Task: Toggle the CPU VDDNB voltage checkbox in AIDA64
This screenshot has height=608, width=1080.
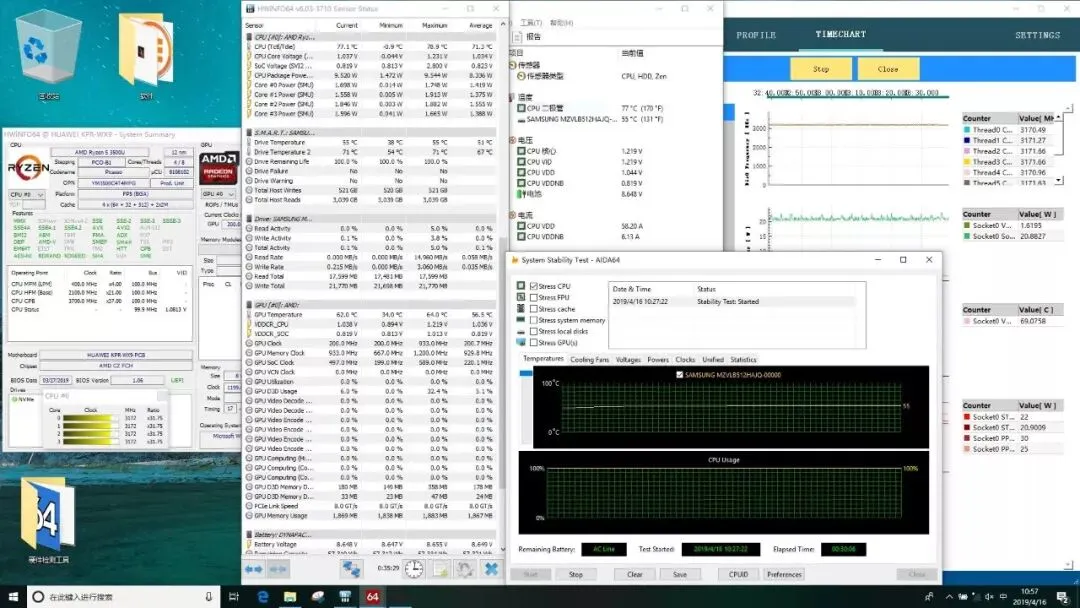Action: tap(521, 183)
